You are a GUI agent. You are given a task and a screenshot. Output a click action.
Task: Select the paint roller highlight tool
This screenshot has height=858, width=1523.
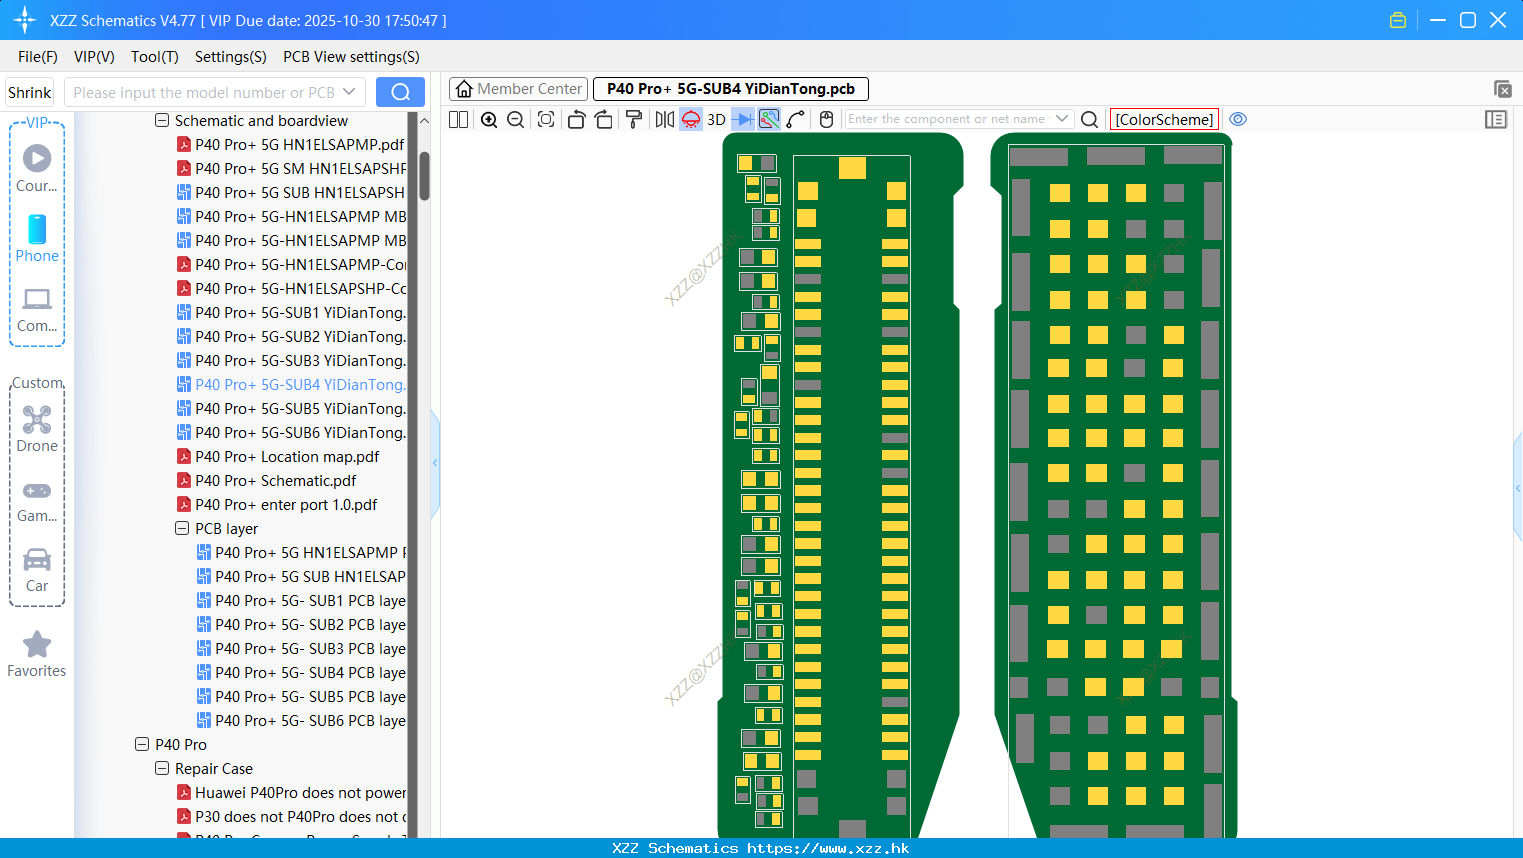634,119
